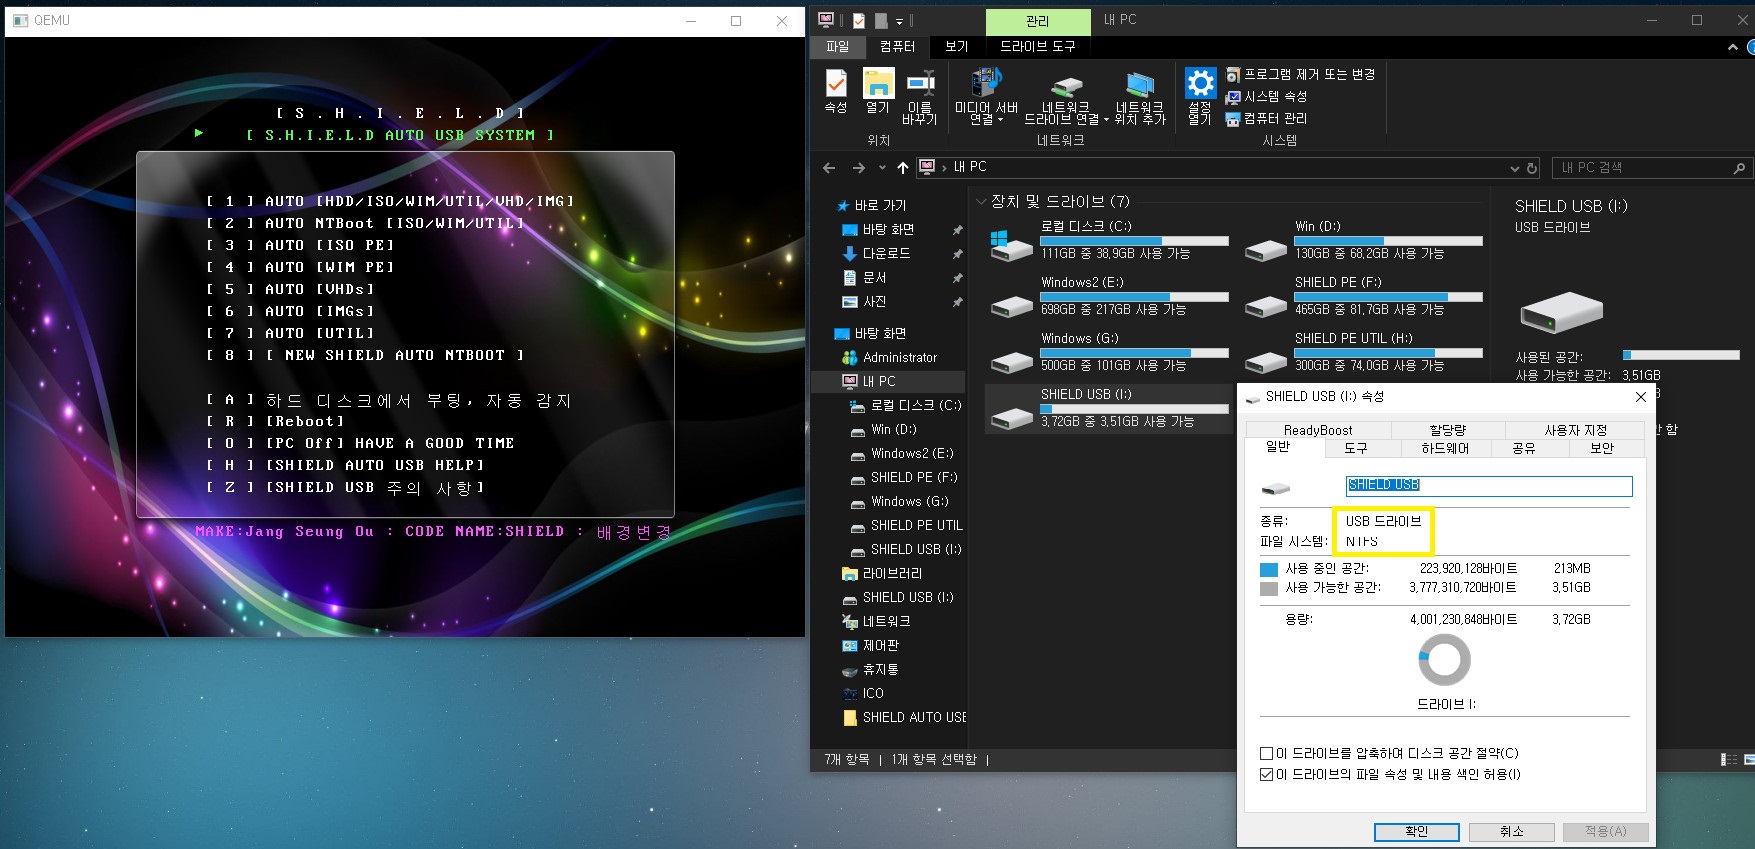Switch to the 보기 ribbon tab

(957, 47)
